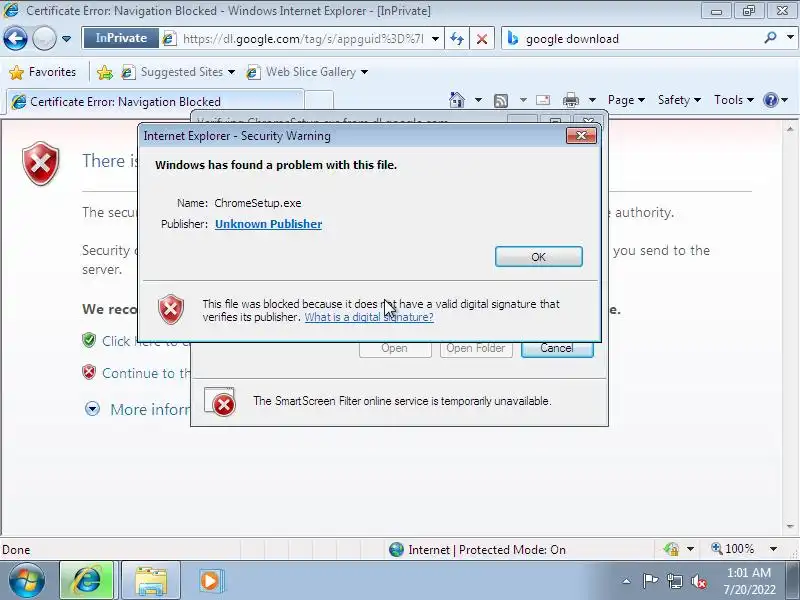
Task: Click Internet Explorer taskbar icon
Action: [87, 581]
